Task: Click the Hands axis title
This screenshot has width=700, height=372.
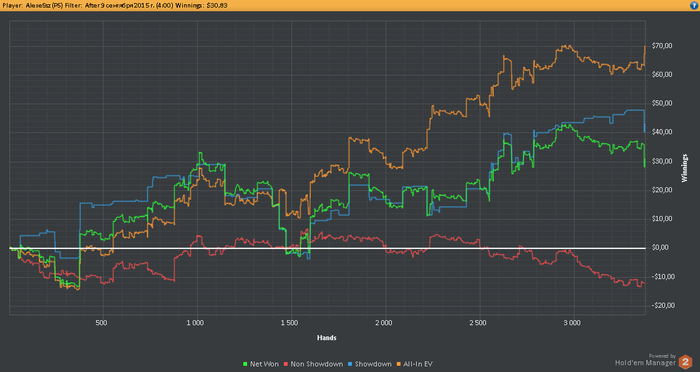Action: [326, 338]
